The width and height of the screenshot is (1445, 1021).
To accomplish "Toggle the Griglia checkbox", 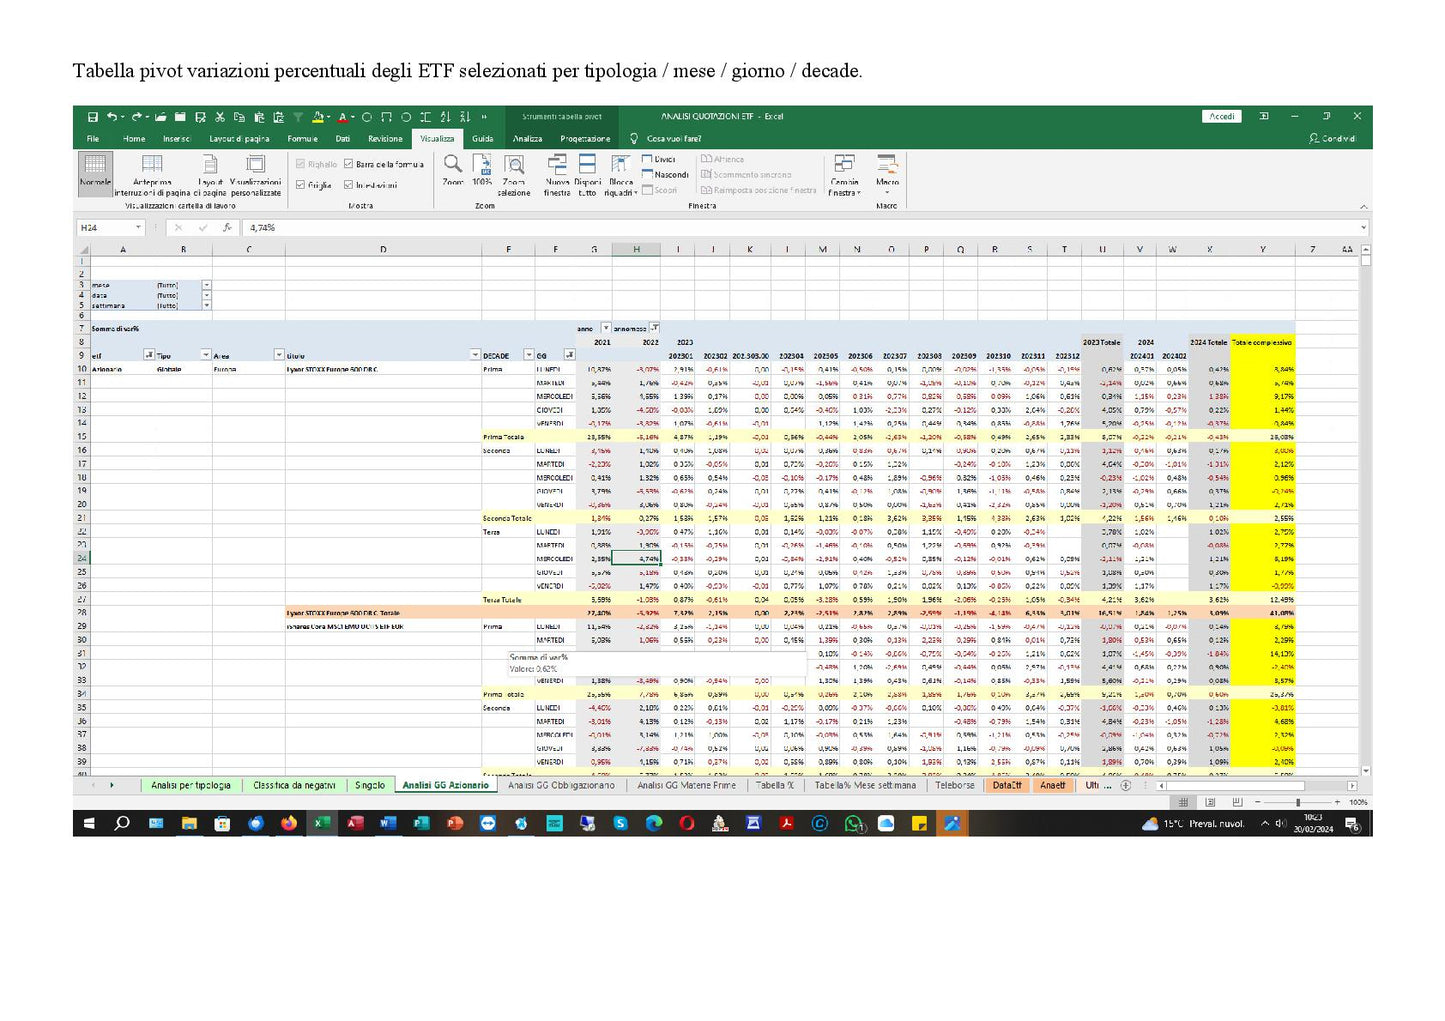I will 300,185.
